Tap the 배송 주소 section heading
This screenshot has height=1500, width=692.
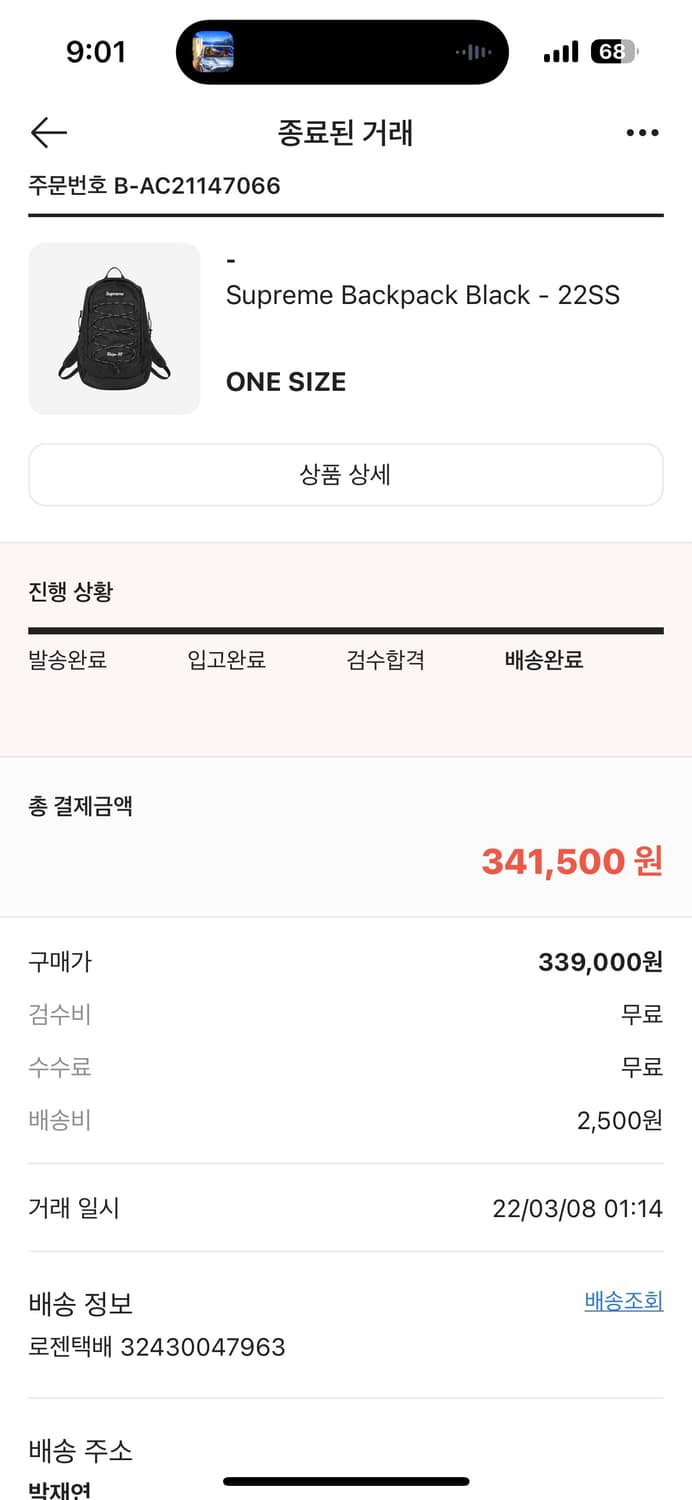(x=80, y=1450)
